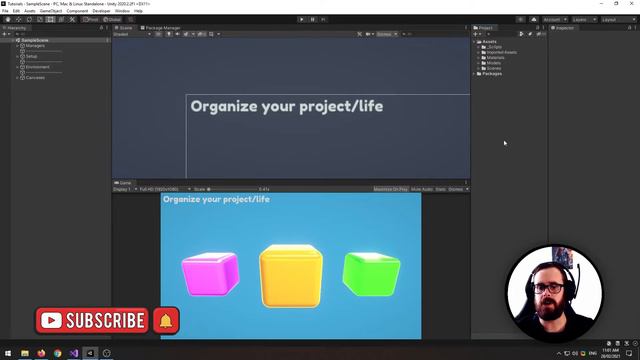Viewport: 640px width, 360px height.
Task: Select the Hierarchy tab
Action: click(x=15, y=28)
